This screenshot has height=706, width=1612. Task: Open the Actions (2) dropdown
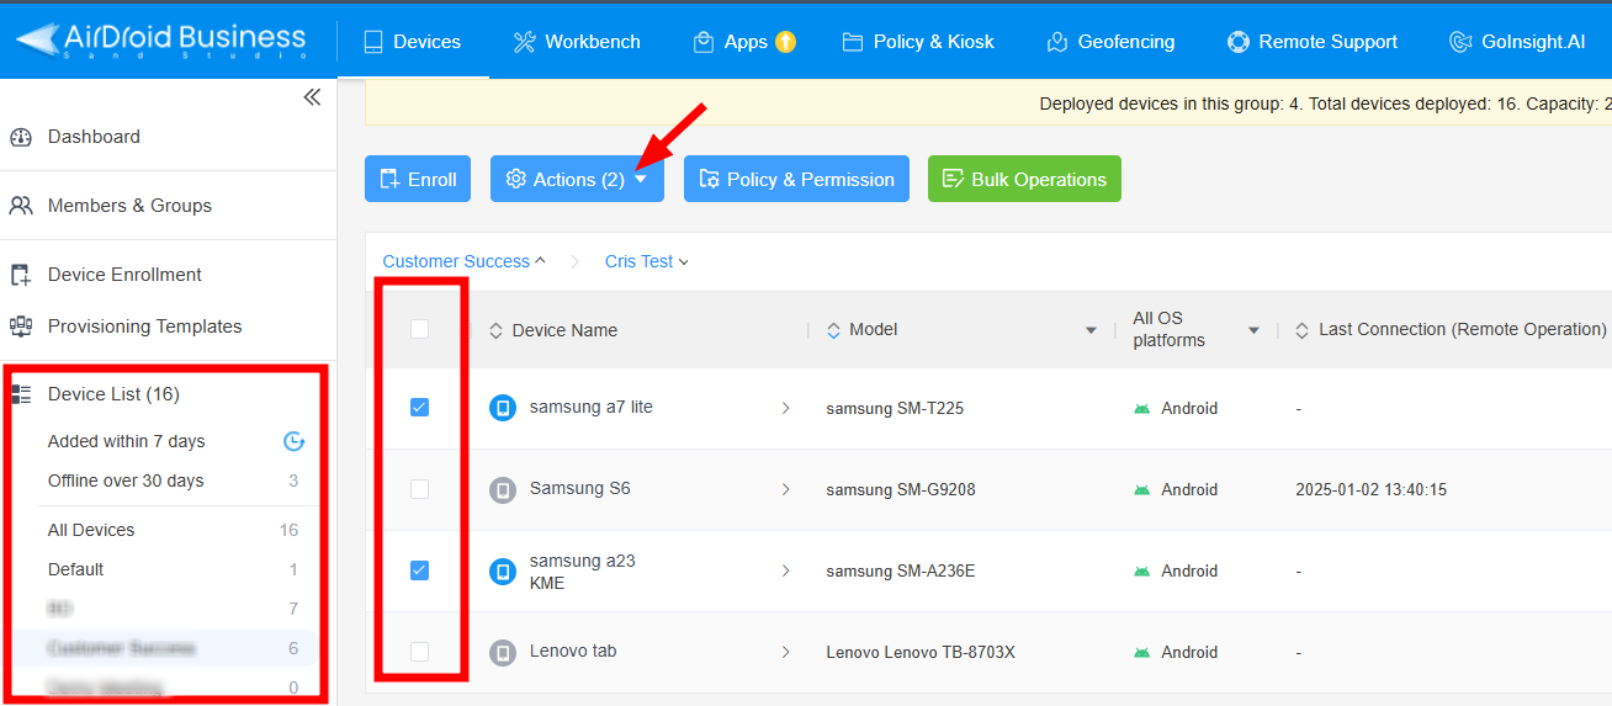pyautogui.click(x=577, y=179)
